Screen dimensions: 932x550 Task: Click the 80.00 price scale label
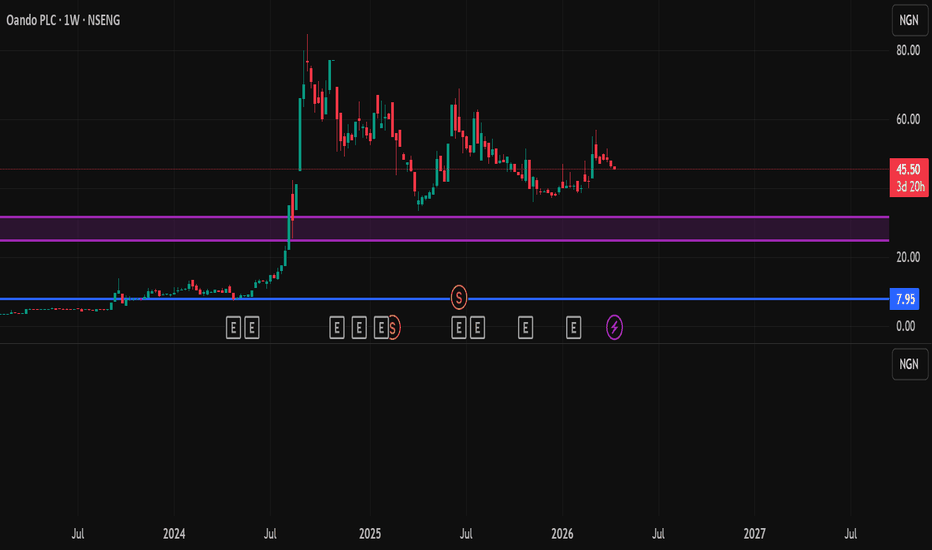(x=908, y=51)
